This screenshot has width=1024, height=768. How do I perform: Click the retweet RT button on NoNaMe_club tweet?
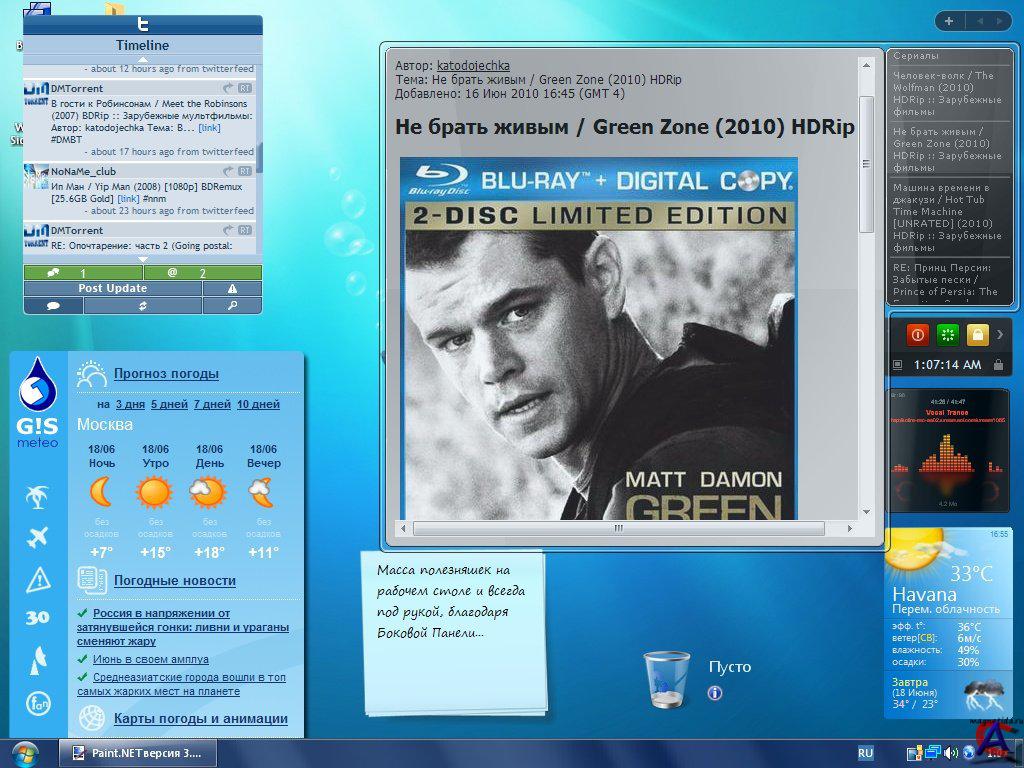245,172
